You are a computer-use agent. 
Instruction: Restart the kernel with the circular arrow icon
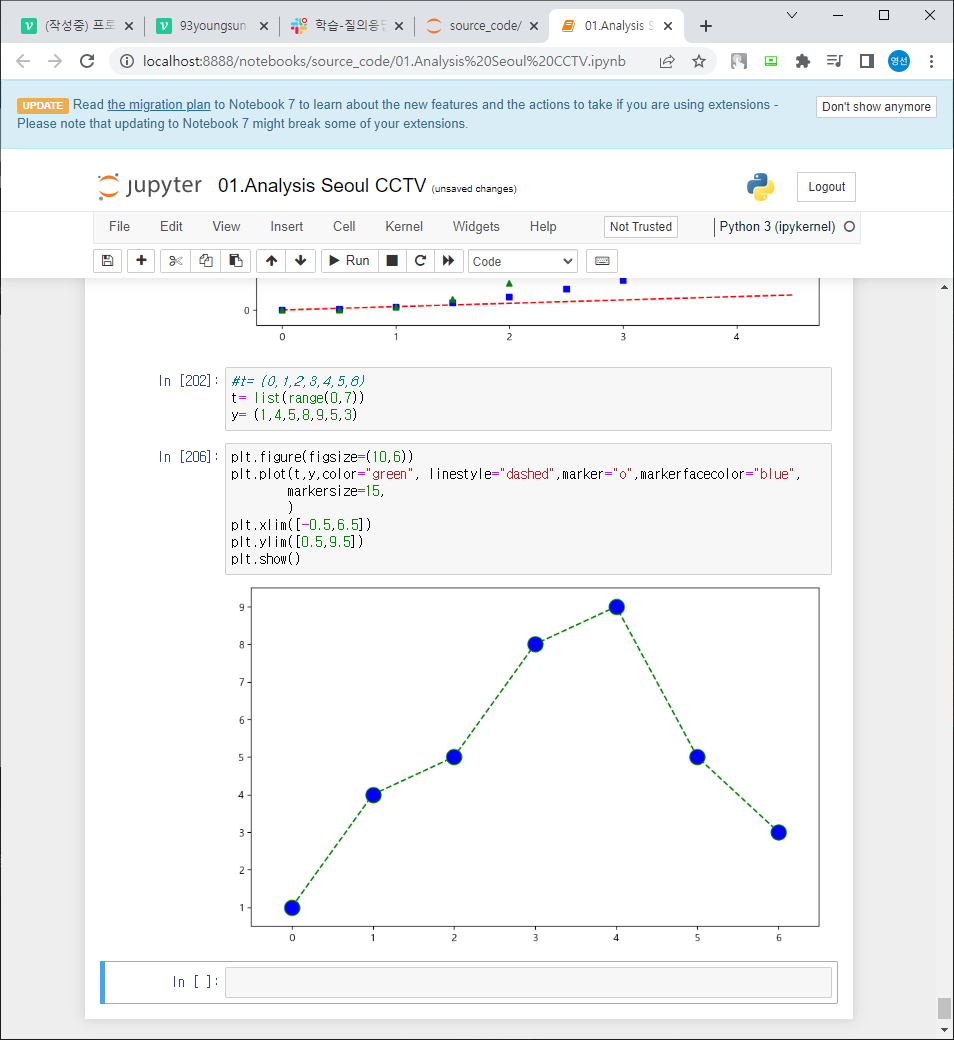420,261
